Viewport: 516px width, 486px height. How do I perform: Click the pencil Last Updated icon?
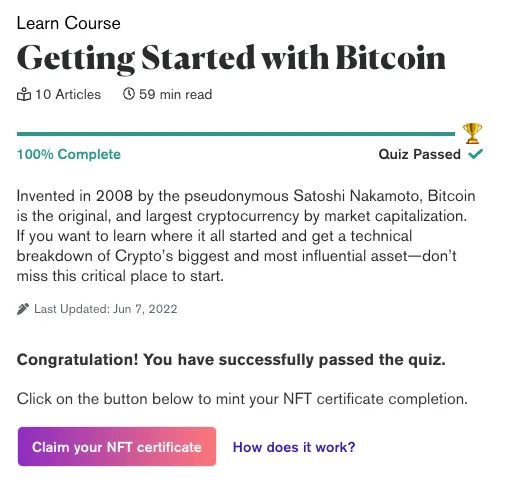tap(23, 309)
